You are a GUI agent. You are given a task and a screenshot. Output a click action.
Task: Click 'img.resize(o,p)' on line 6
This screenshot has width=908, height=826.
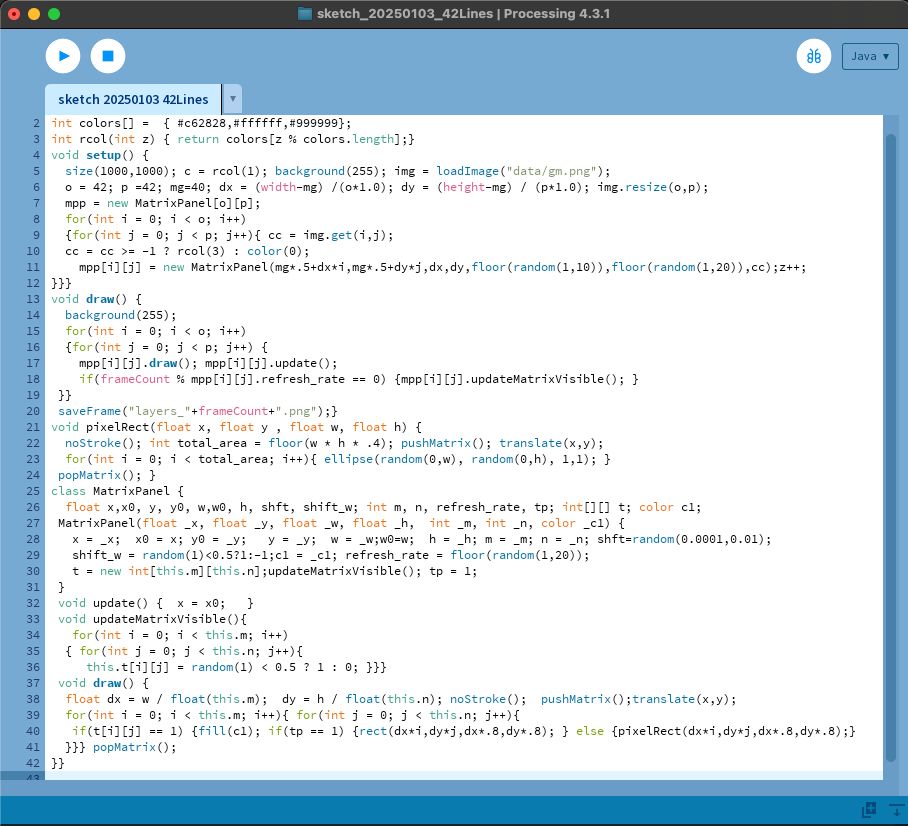649,188
